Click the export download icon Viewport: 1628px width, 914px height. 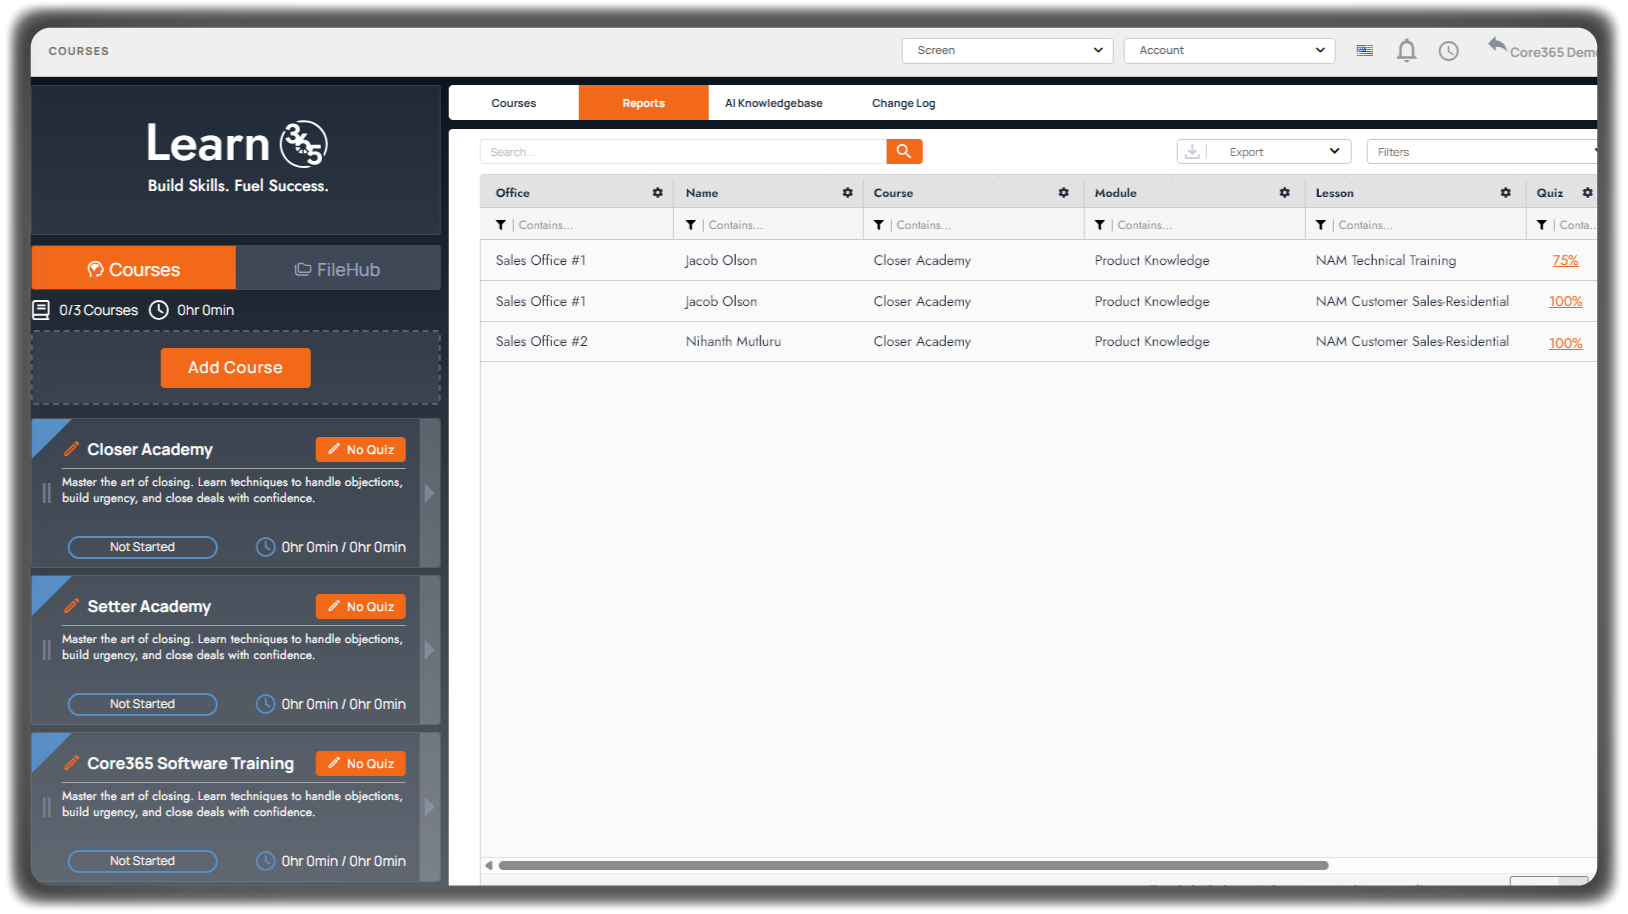tap(1192, 151)
